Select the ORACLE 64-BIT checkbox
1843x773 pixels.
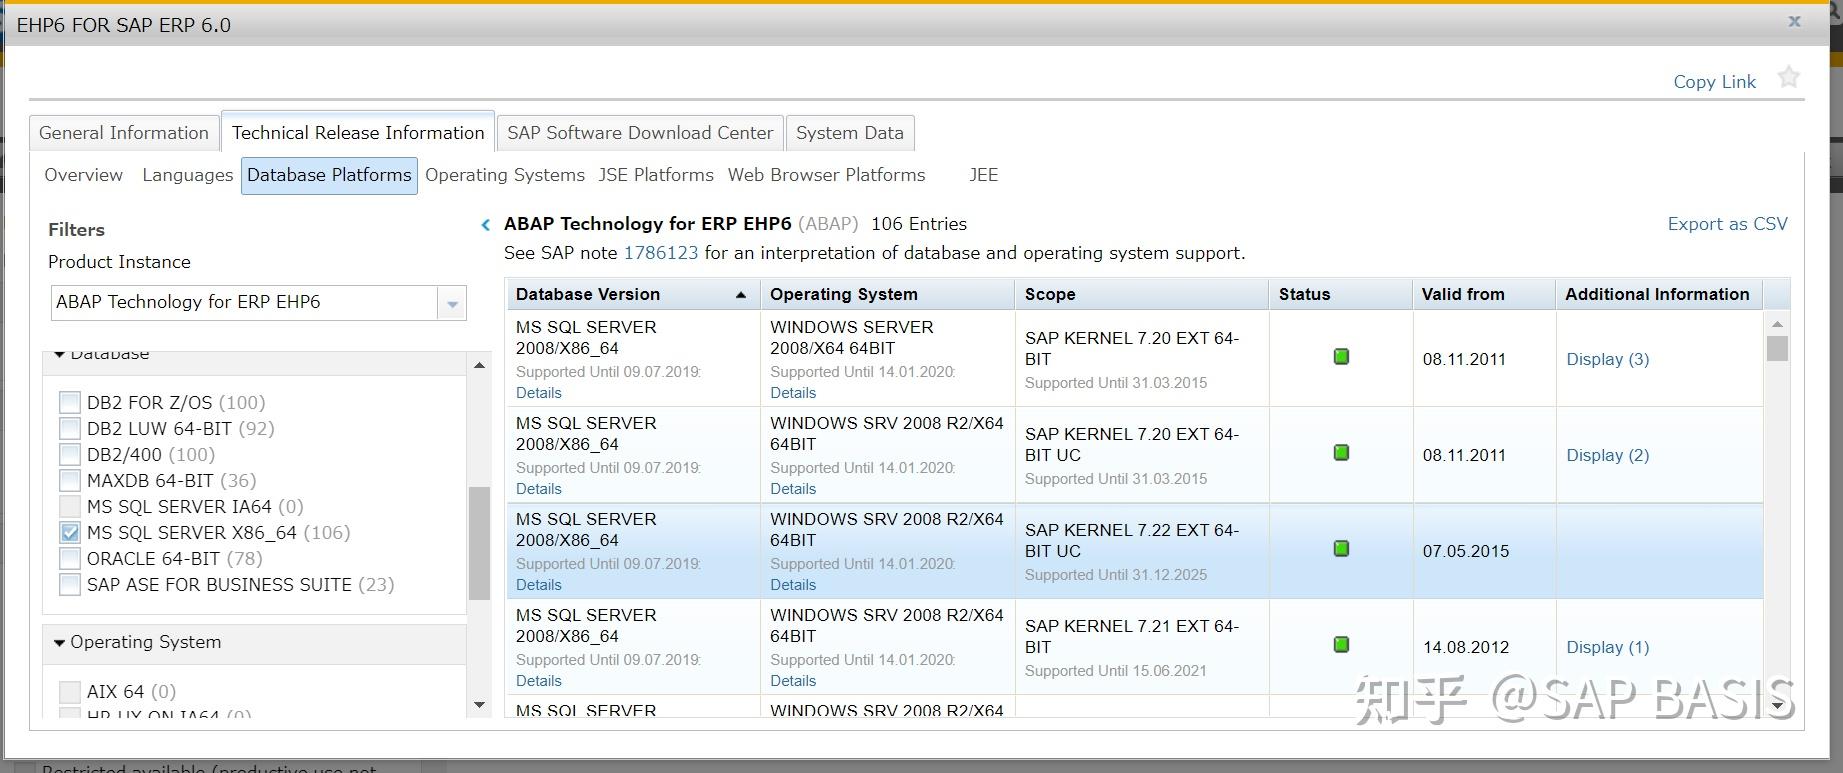click(x=70, y=559)
